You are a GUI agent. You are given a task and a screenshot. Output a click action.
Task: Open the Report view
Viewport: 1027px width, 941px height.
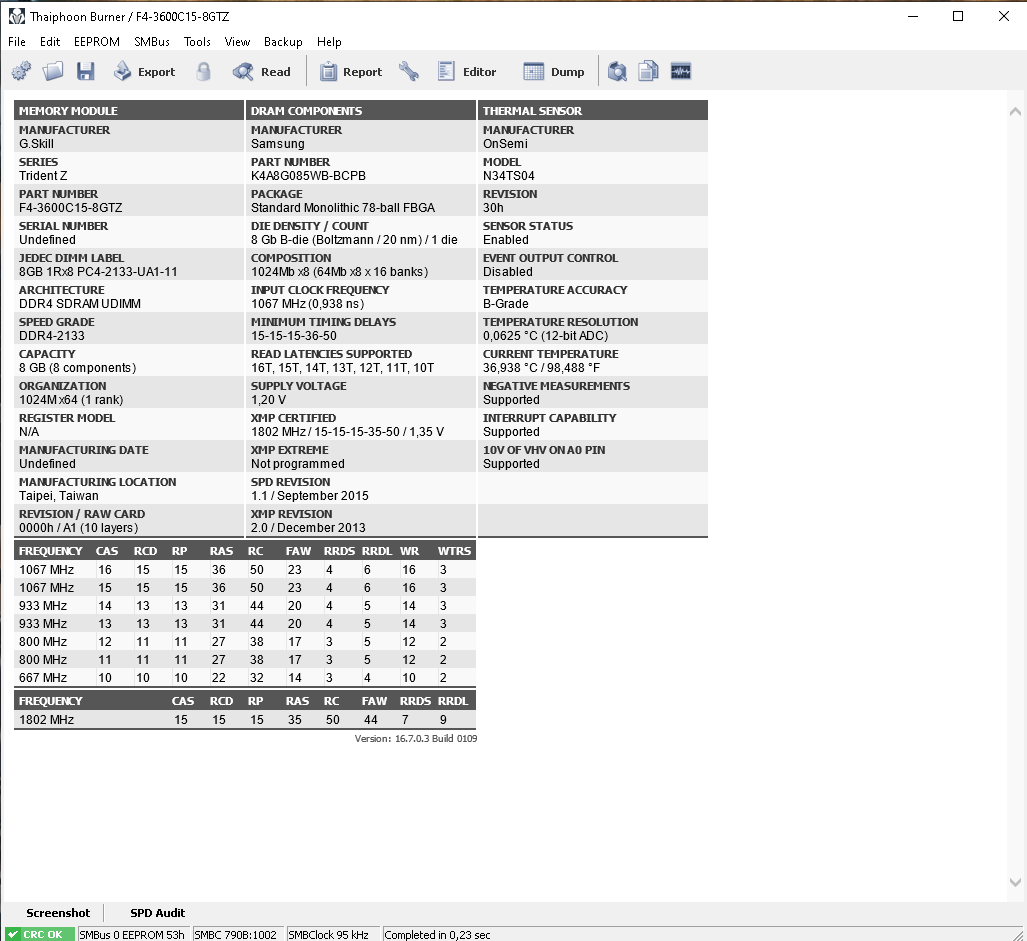pyautogui.click(x=351, y=71)
